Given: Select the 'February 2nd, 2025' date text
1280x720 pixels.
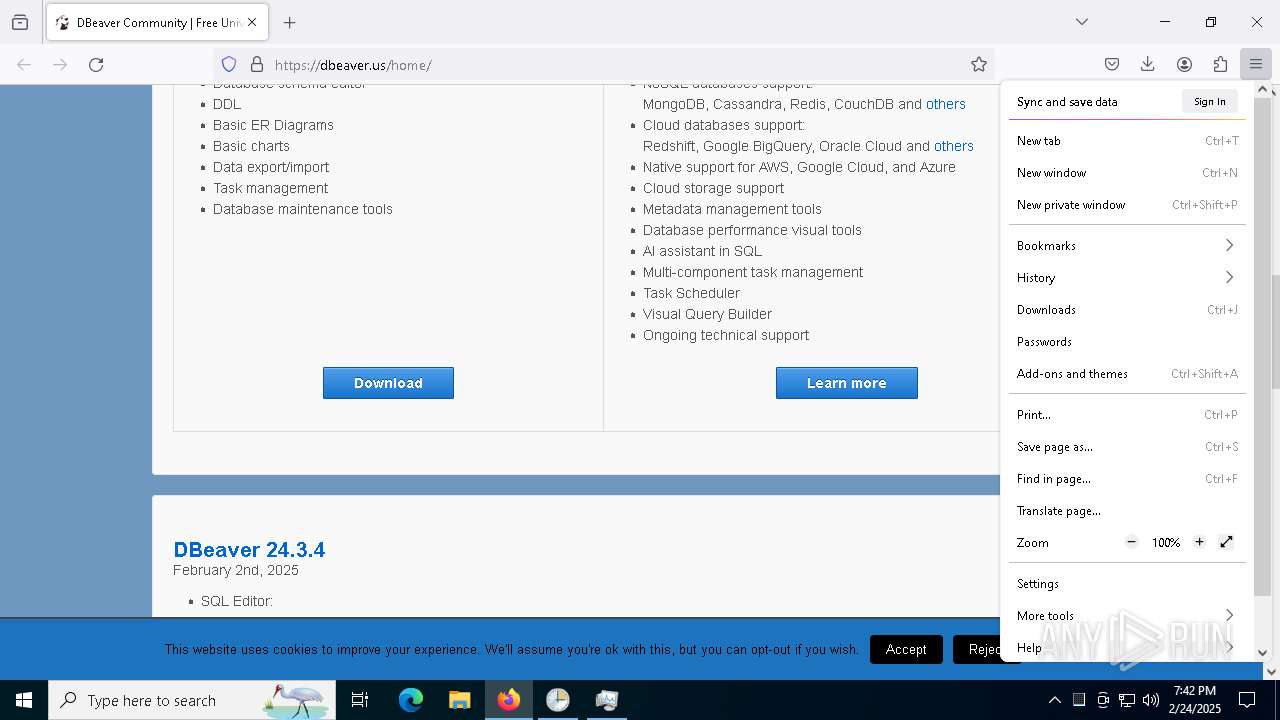Looking at the screenshot, I should click(x=236, y=570).
